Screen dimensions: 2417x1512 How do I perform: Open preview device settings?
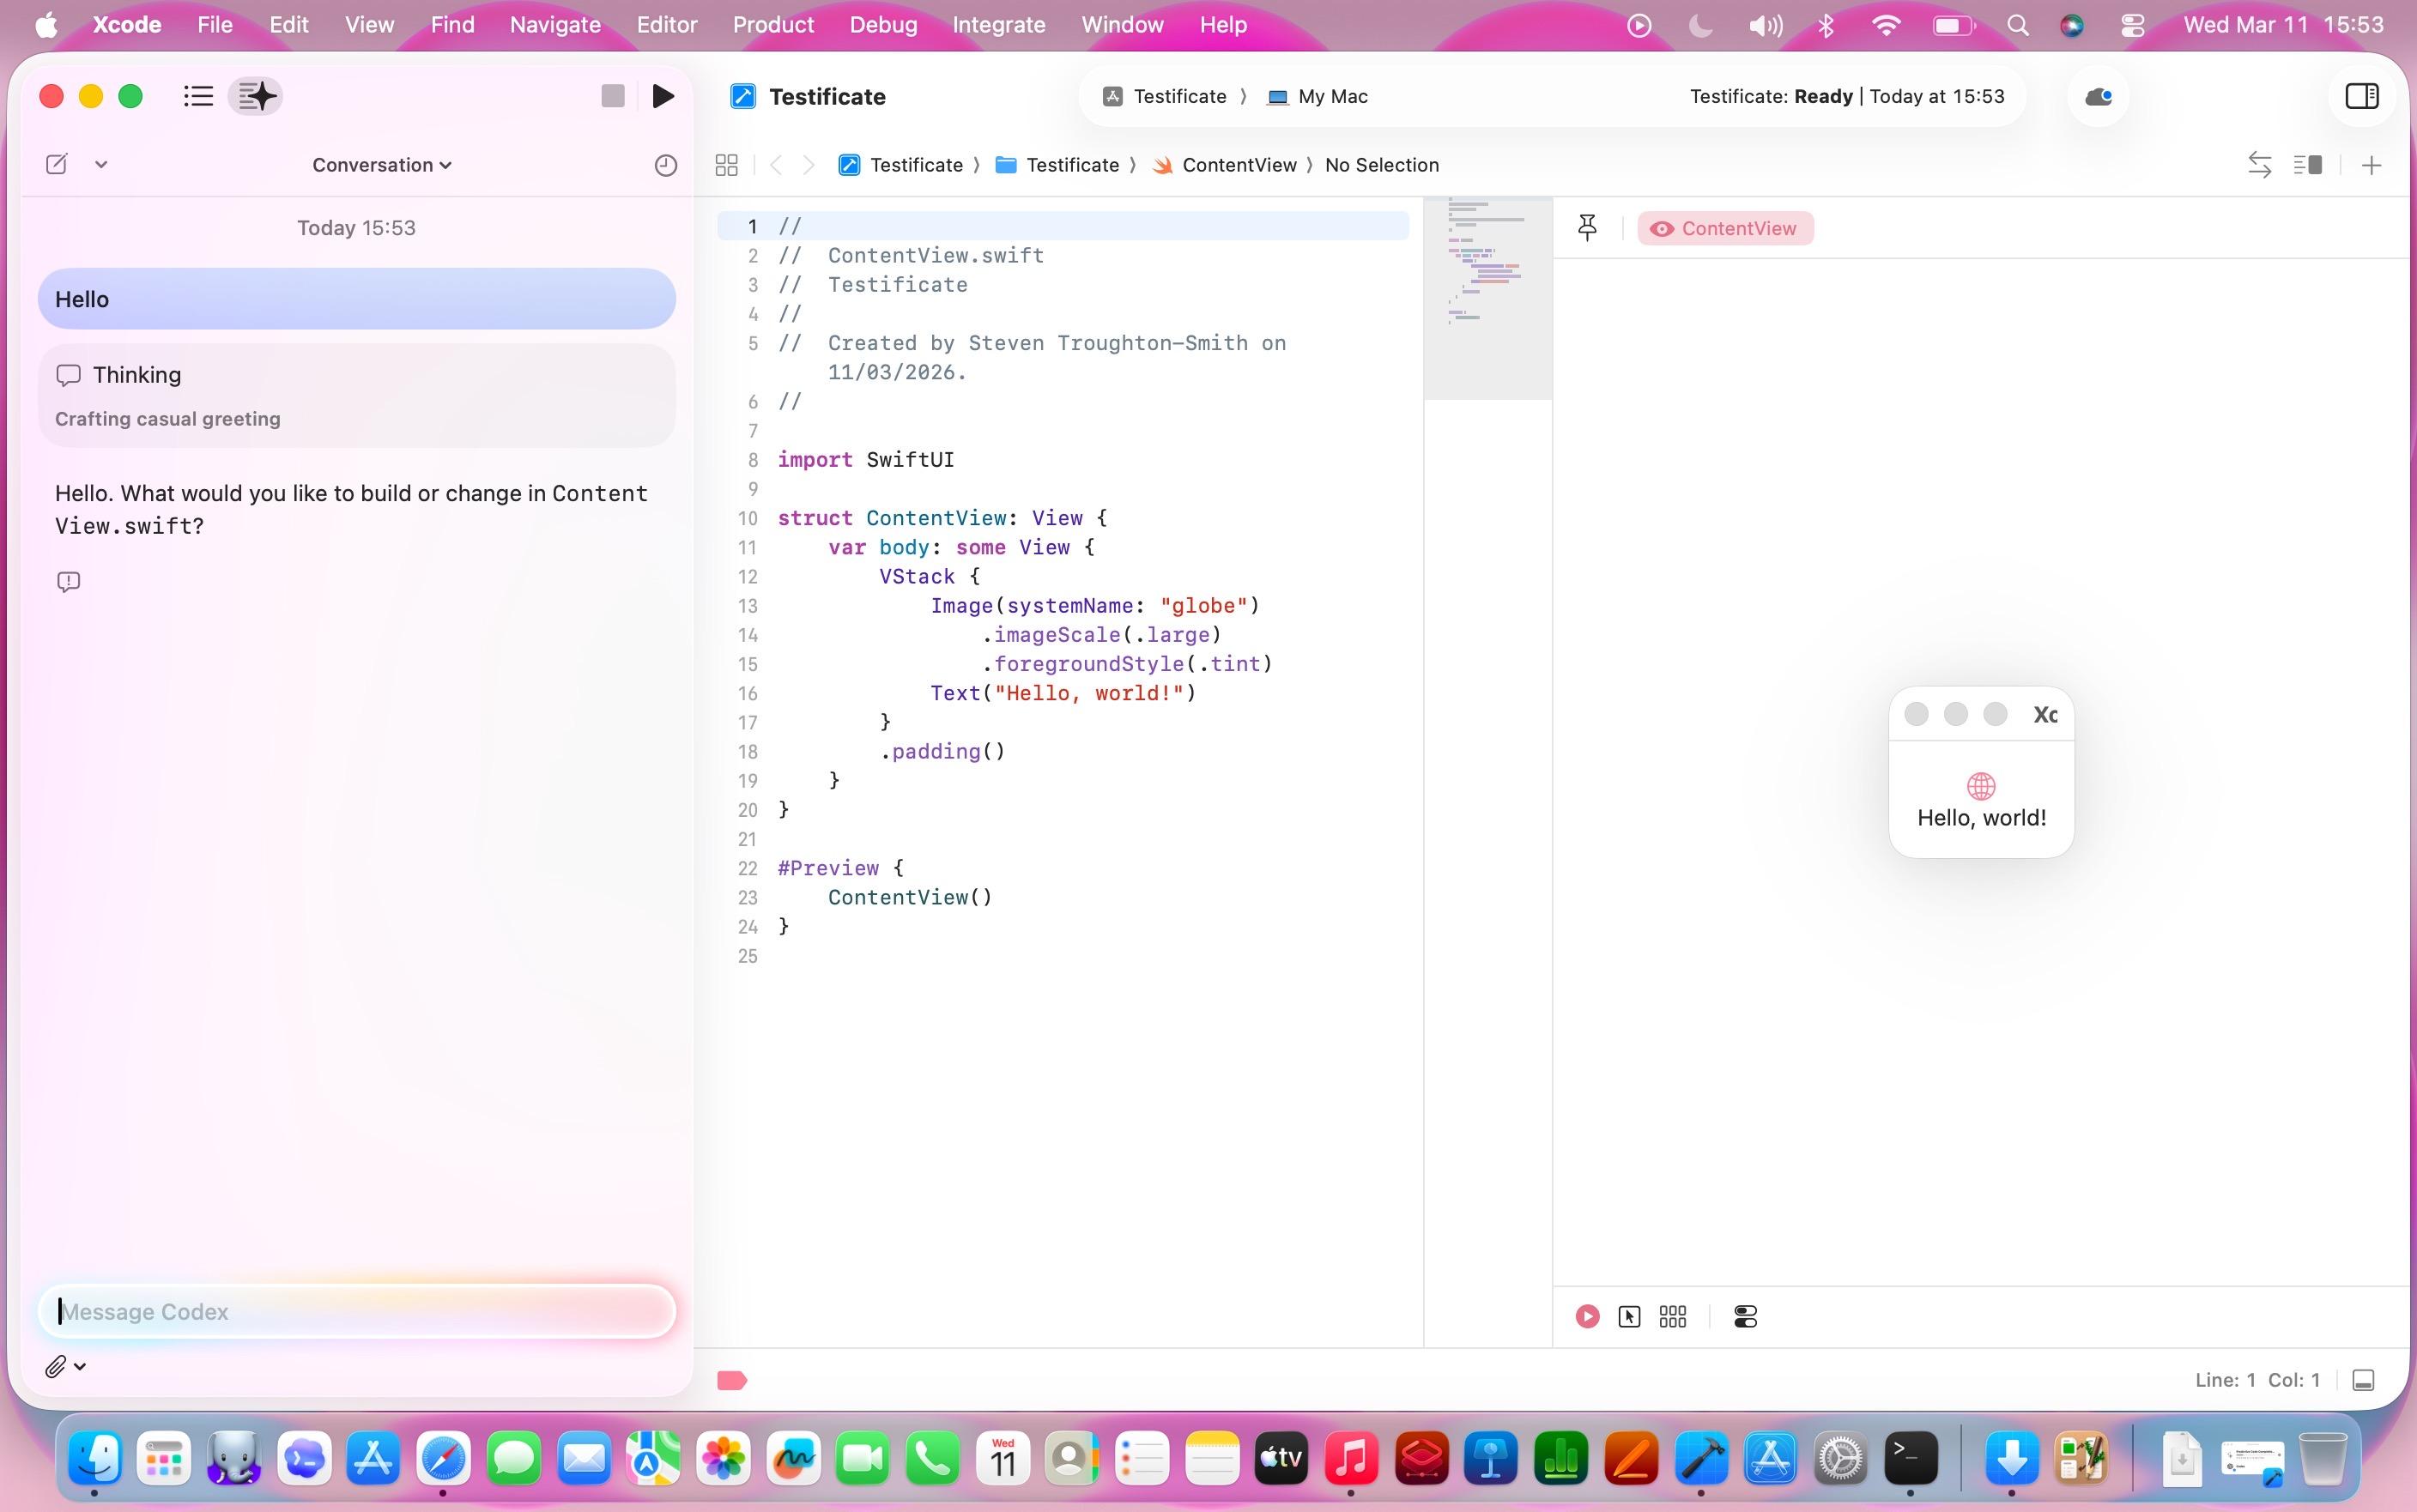click(1745, 1316)
